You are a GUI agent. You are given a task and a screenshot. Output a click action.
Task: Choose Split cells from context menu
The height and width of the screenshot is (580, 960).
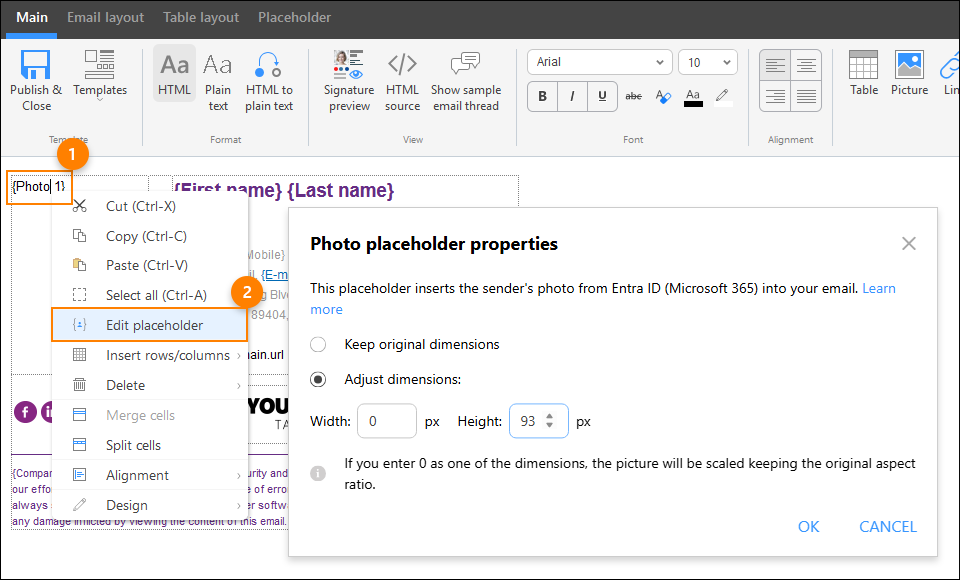[150, 445]
